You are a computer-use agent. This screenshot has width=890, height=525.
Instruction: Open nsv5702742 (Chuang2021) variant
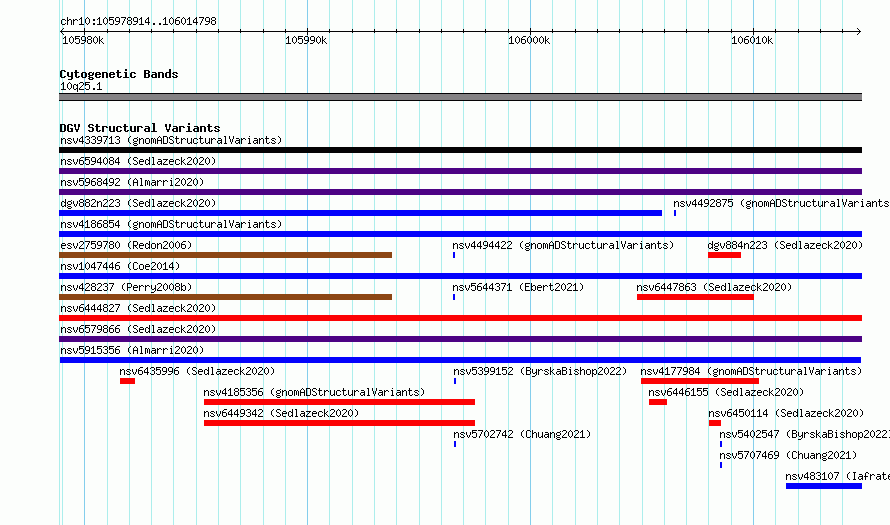coord(522,434)
